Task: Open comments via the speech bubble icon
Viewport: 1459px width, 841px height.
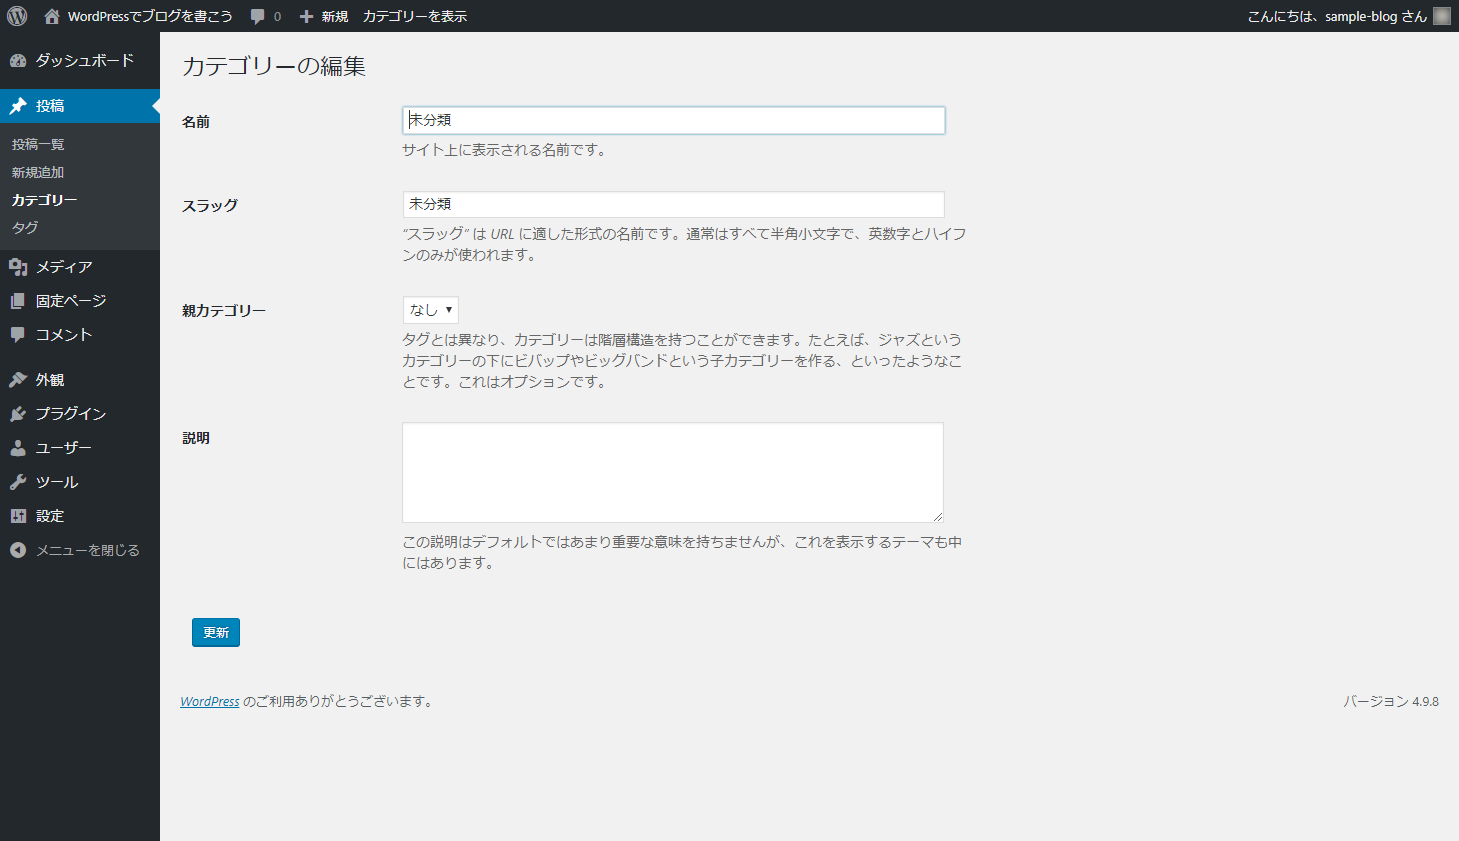Action: pyautogui.click(x=256, y=15)
